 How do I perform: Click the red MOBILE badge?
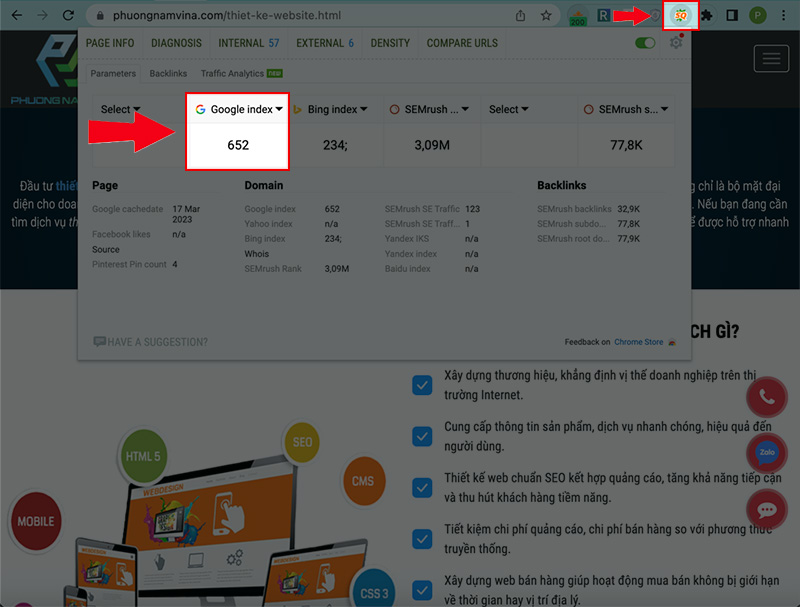[36, 521]
